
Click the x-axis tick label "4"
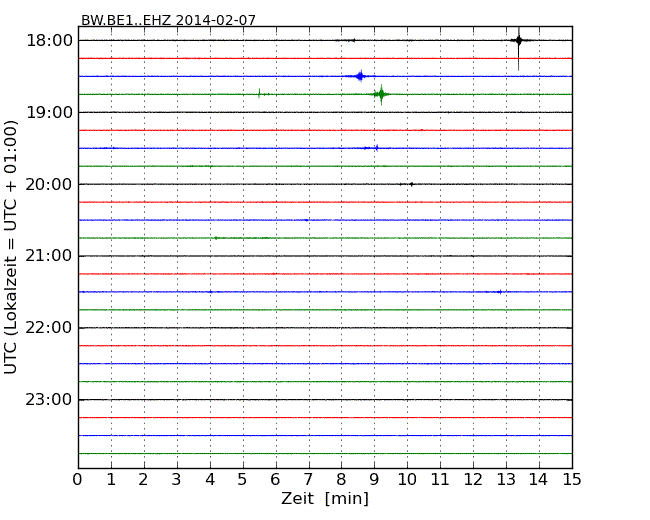[x=210, y=480]
